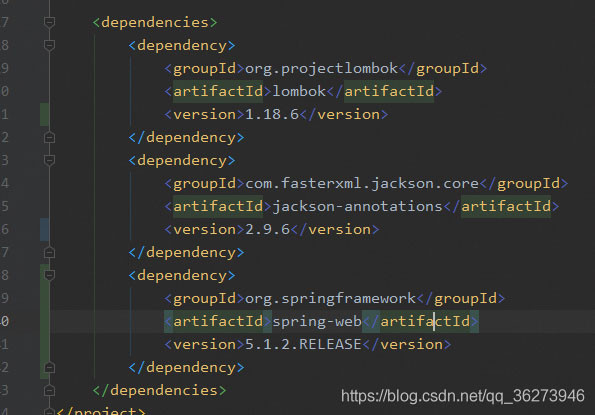Click jackson-annotations artifactId value
The image size is (595, 415).
pos(357,206)
